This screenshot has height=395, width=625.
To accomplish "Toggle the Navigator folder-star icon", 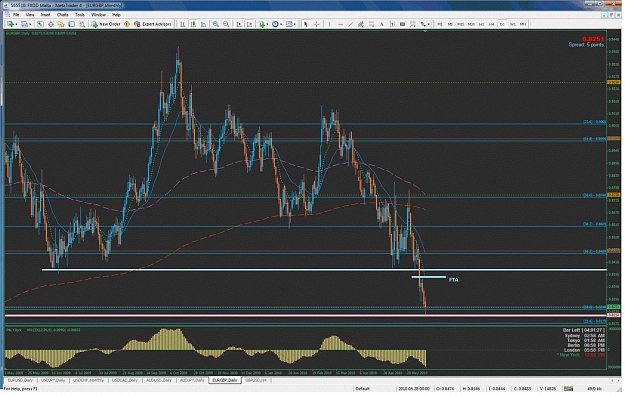I will point(61,24).
